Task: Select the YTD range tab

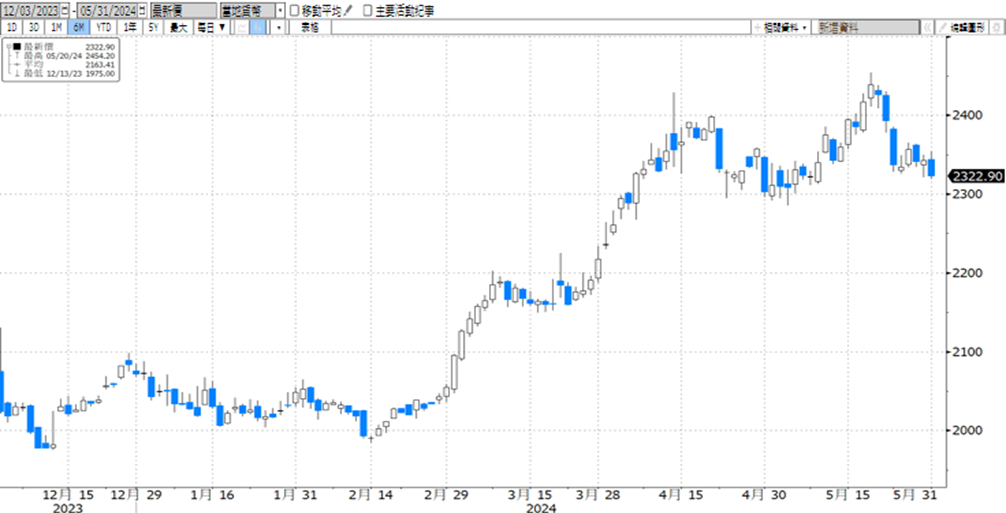Action: [103, 28]
